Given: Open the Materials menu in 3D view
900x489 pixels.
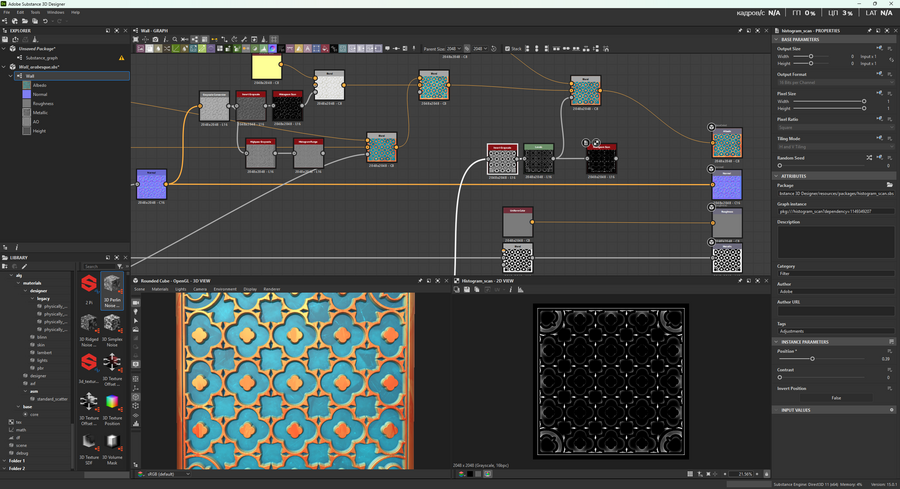Looking at the screenshot, I should pos(160,289).
